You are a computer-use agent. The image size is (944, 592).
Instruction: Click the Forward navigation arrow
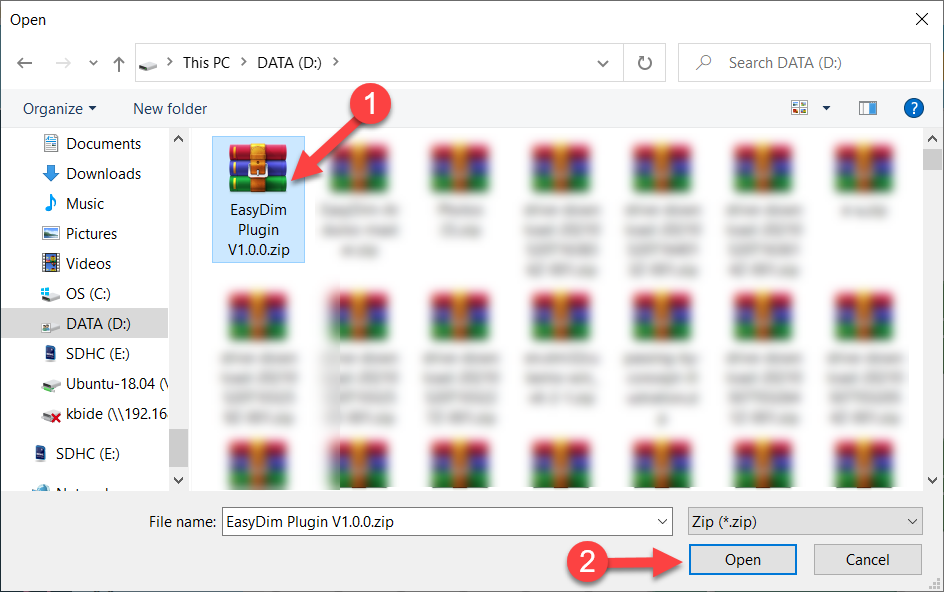[63, 63]
